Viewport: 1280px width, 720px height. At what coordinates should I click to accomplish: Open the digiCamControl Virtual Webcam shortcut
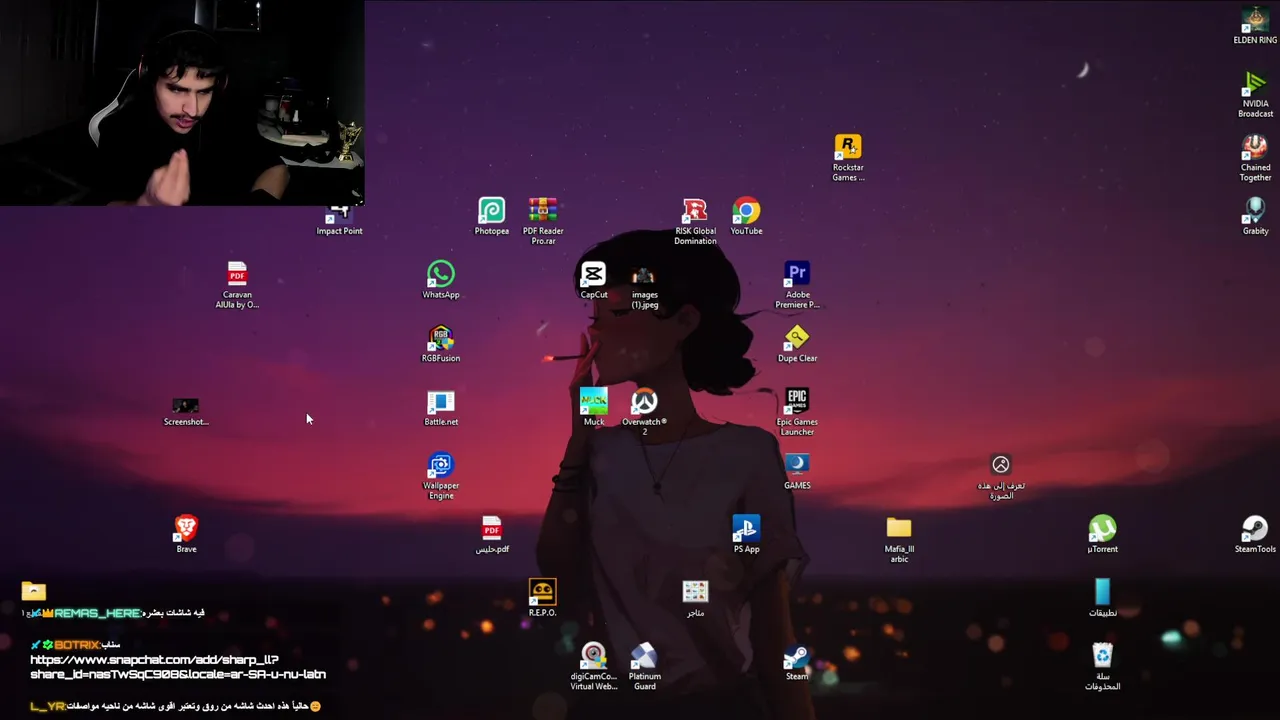click(x=593, y=666)
